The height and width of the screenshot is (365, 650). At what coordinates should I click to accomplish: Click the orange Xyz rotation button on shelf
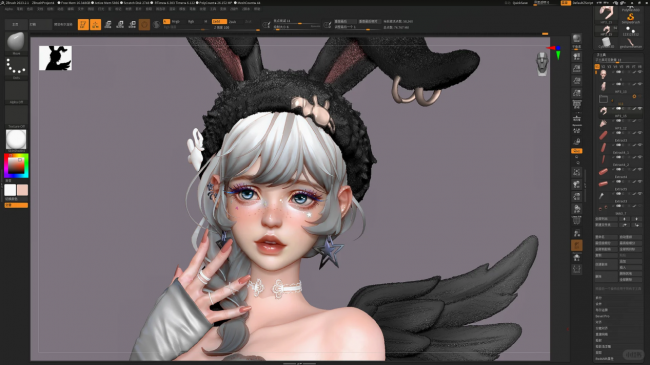pos(577,151)
